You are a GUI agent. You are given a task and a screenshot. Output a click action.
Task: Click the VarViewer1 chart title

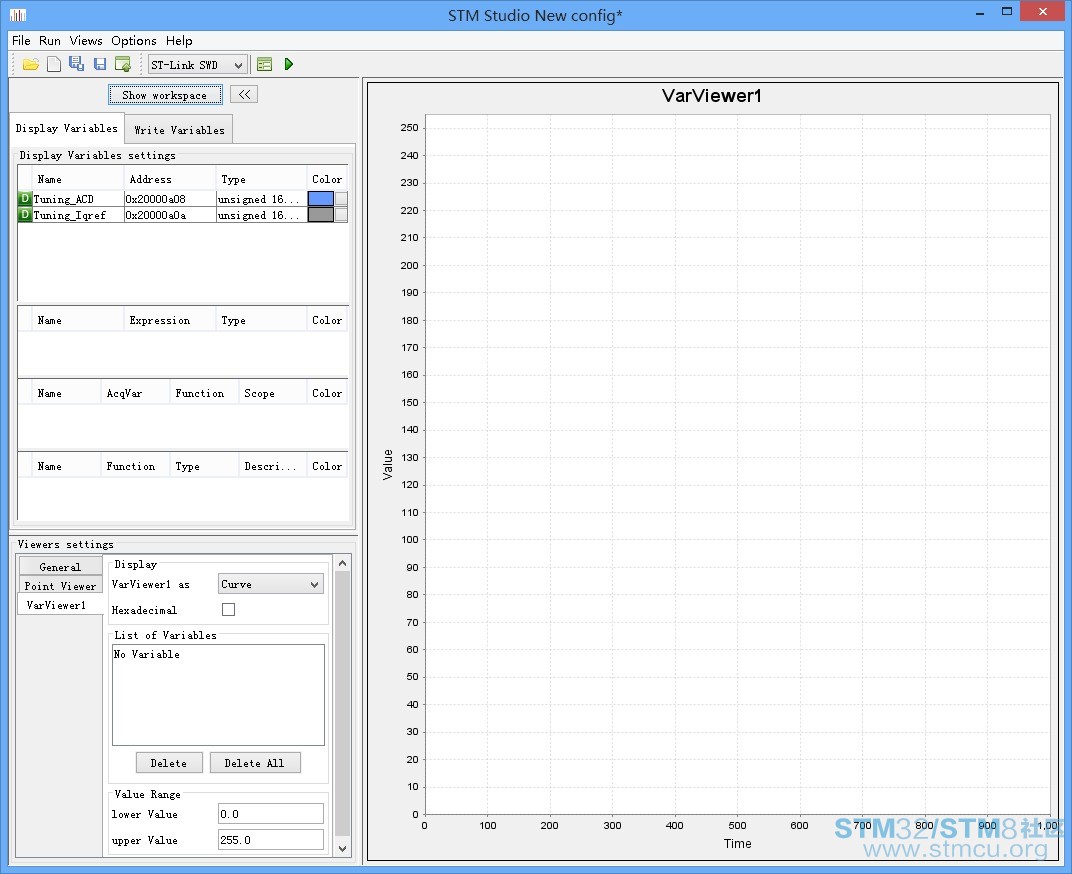711,96
